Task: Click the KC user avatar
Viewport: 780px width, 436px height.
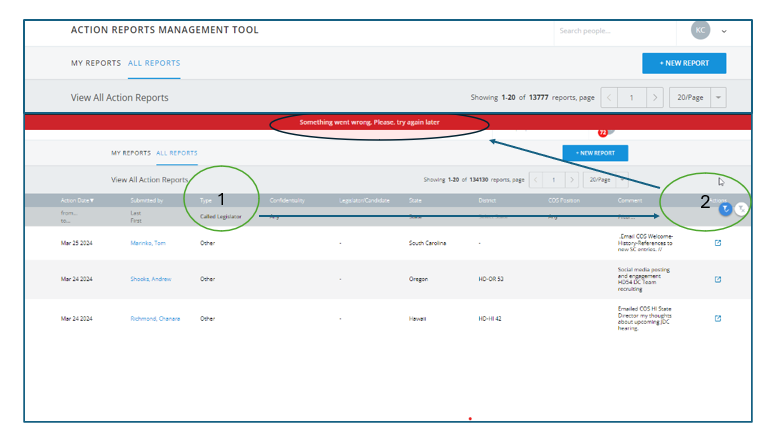Action: [x=701, y=30]
